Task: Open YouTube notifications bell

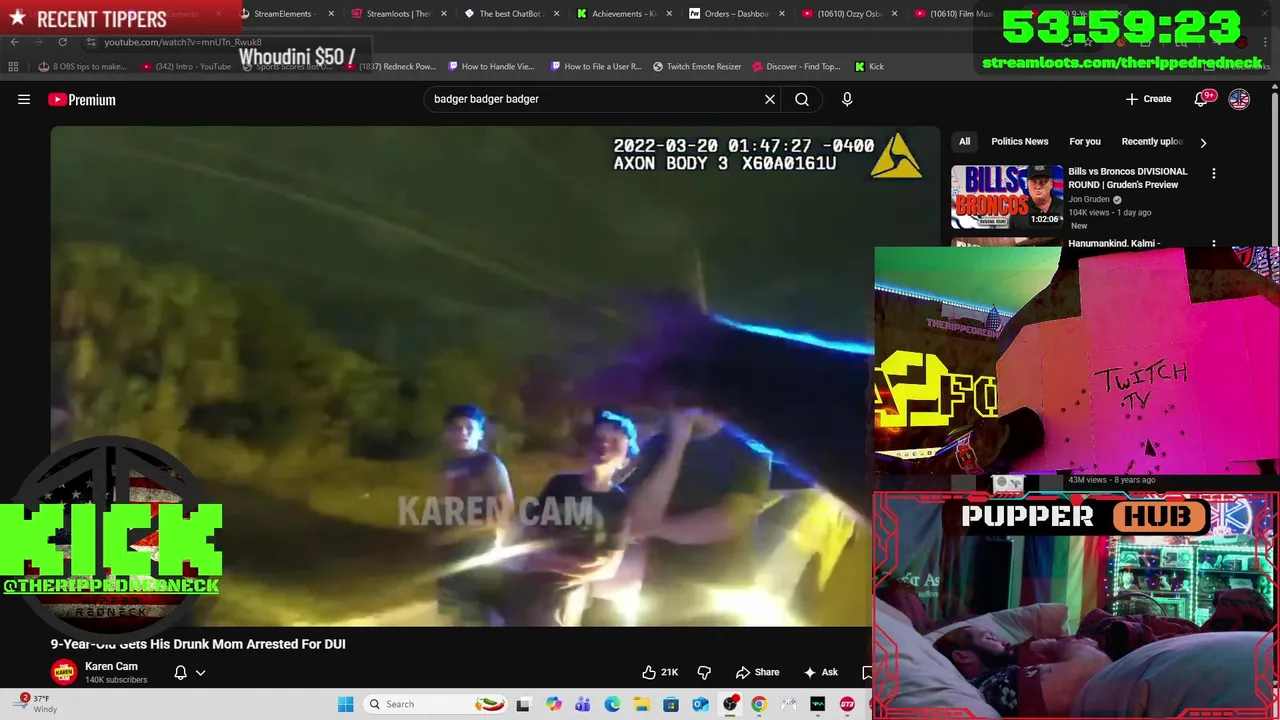Action: pos(1202,99)
